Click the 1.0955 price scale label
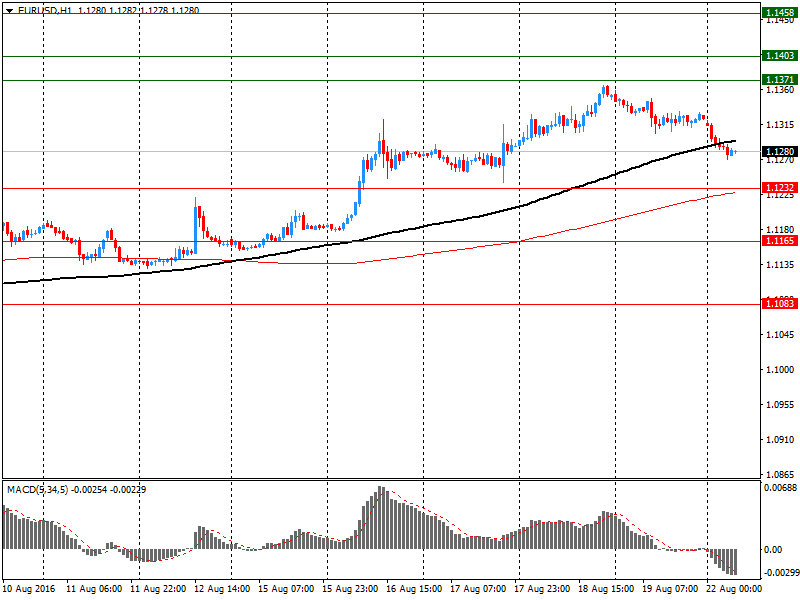The height and width of the screenshot is (600, 800). pos(780,405)
